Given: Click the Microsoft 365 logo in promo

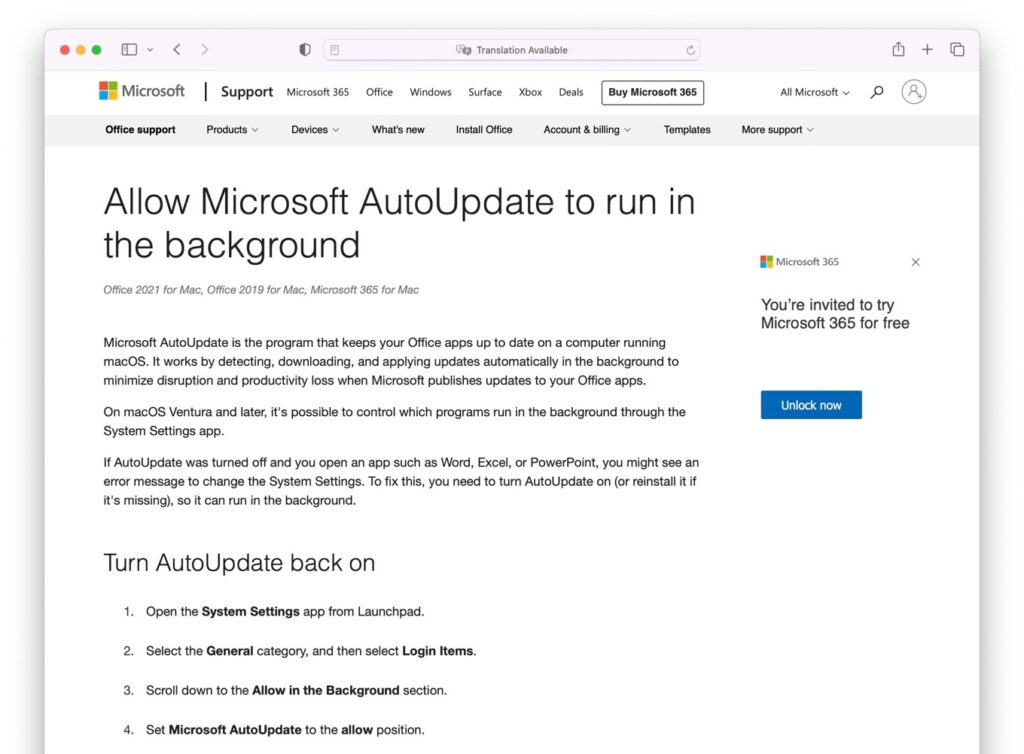Looking at the screenshot, I should [x=799, y=262].
